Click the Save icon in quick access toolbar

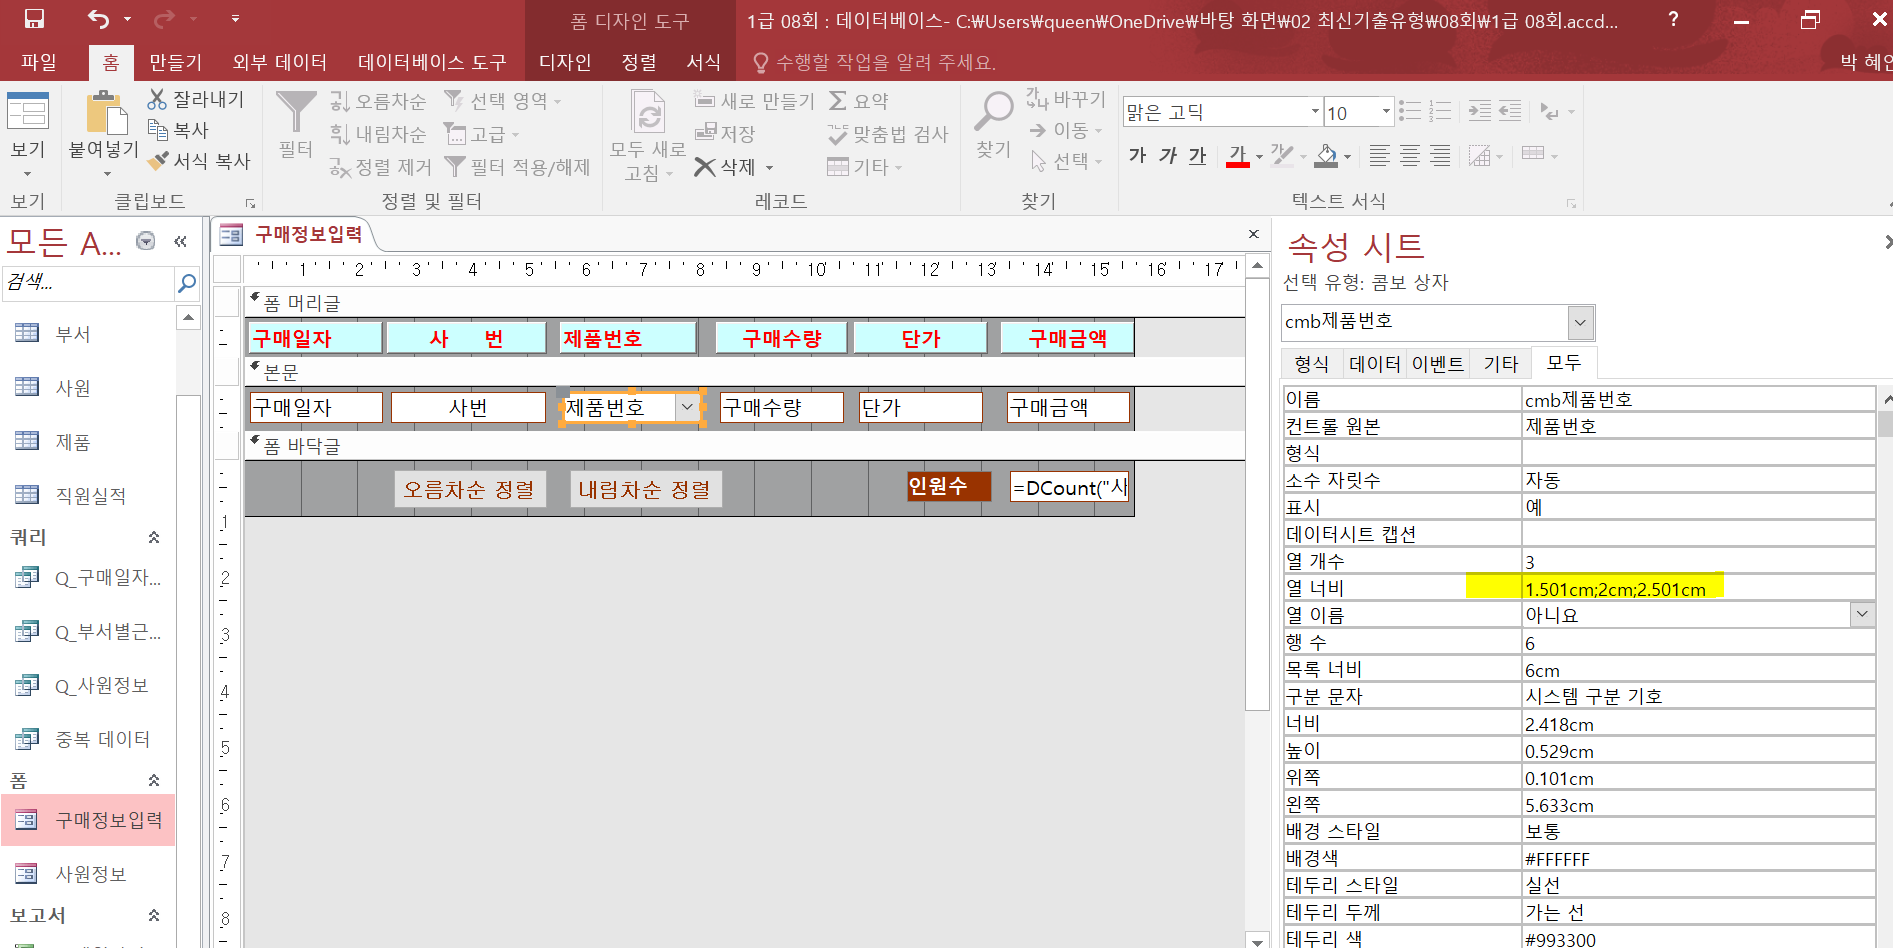point(34,19)
